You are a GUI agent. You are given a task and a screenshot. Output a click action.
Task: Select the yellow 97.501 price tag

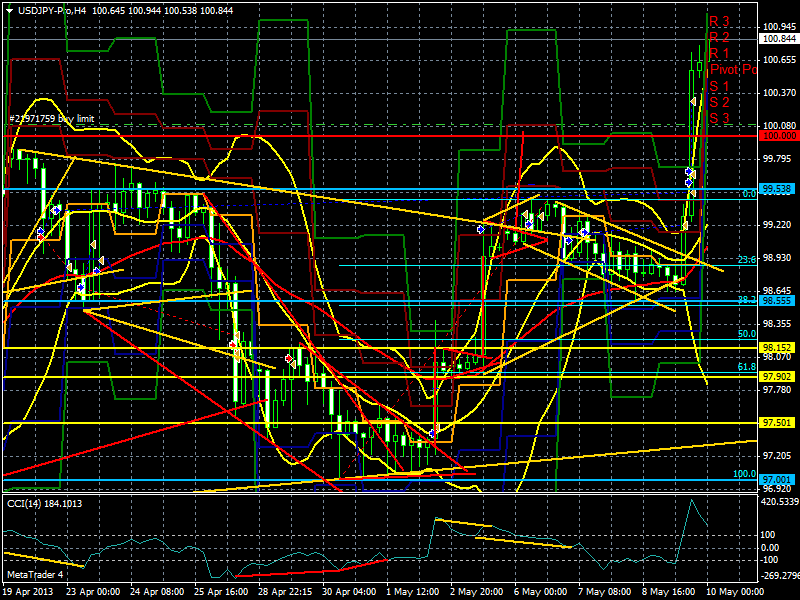(x=778, y=422)
